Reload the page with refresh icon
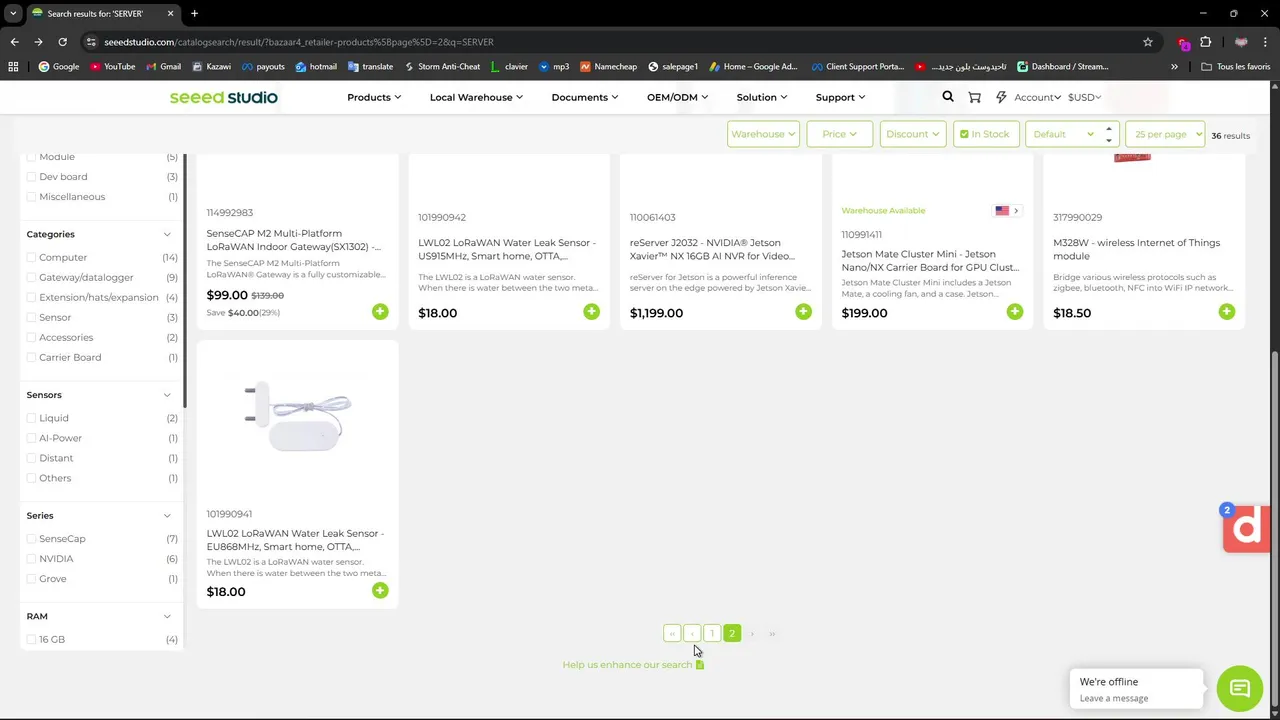The height and width of the screenshot is (720, 1280). click(x=62, y=42)
